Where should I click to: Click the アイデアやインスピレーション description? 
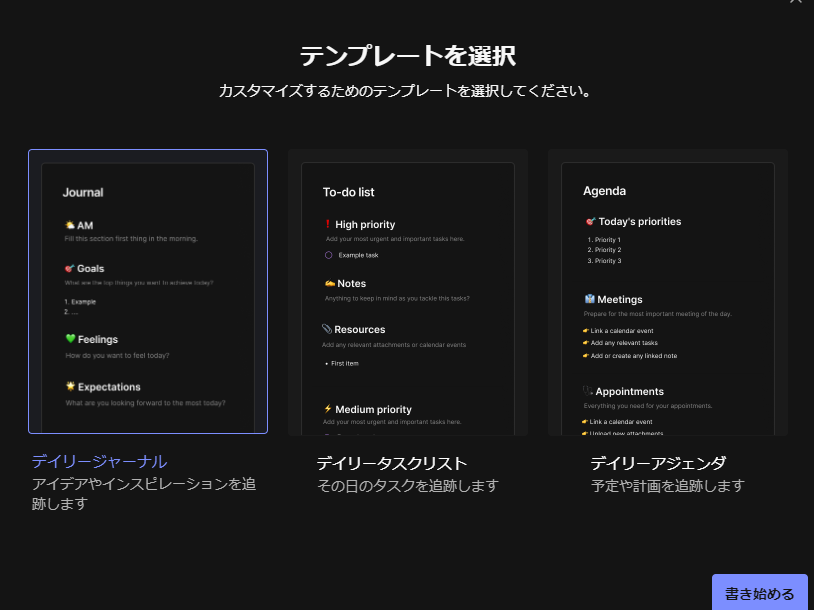point(144,494)
